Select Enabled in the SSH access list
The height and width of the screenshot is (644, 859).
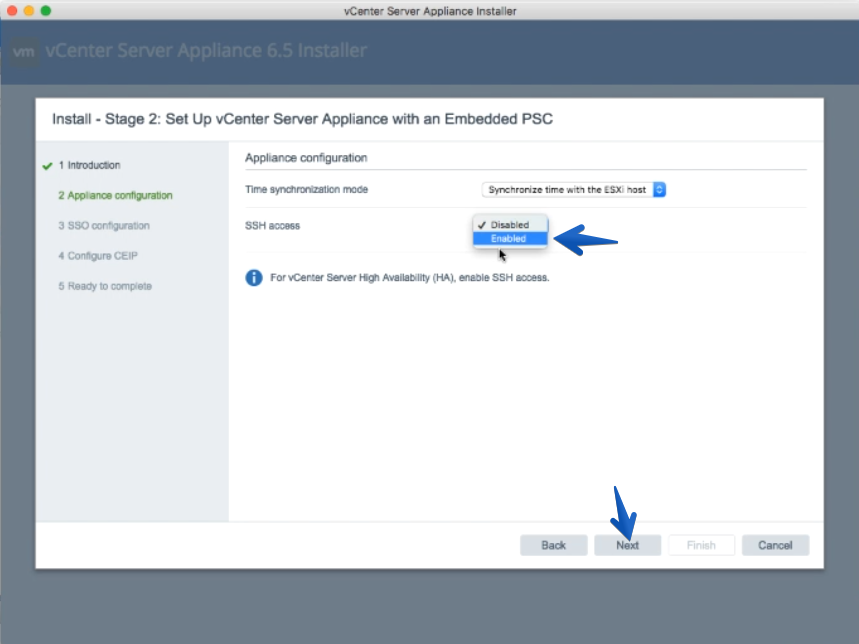tap(510, 239)
